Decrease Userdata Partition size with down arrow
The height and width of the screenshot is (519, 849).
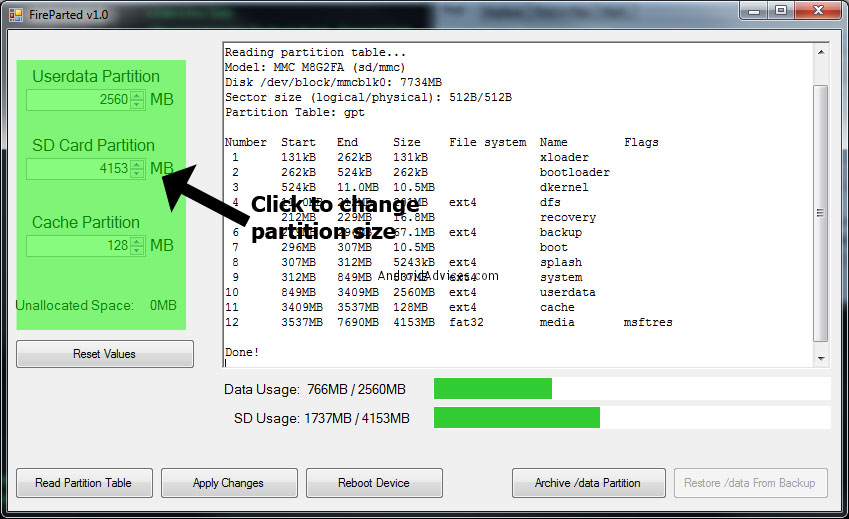point(138,104)
